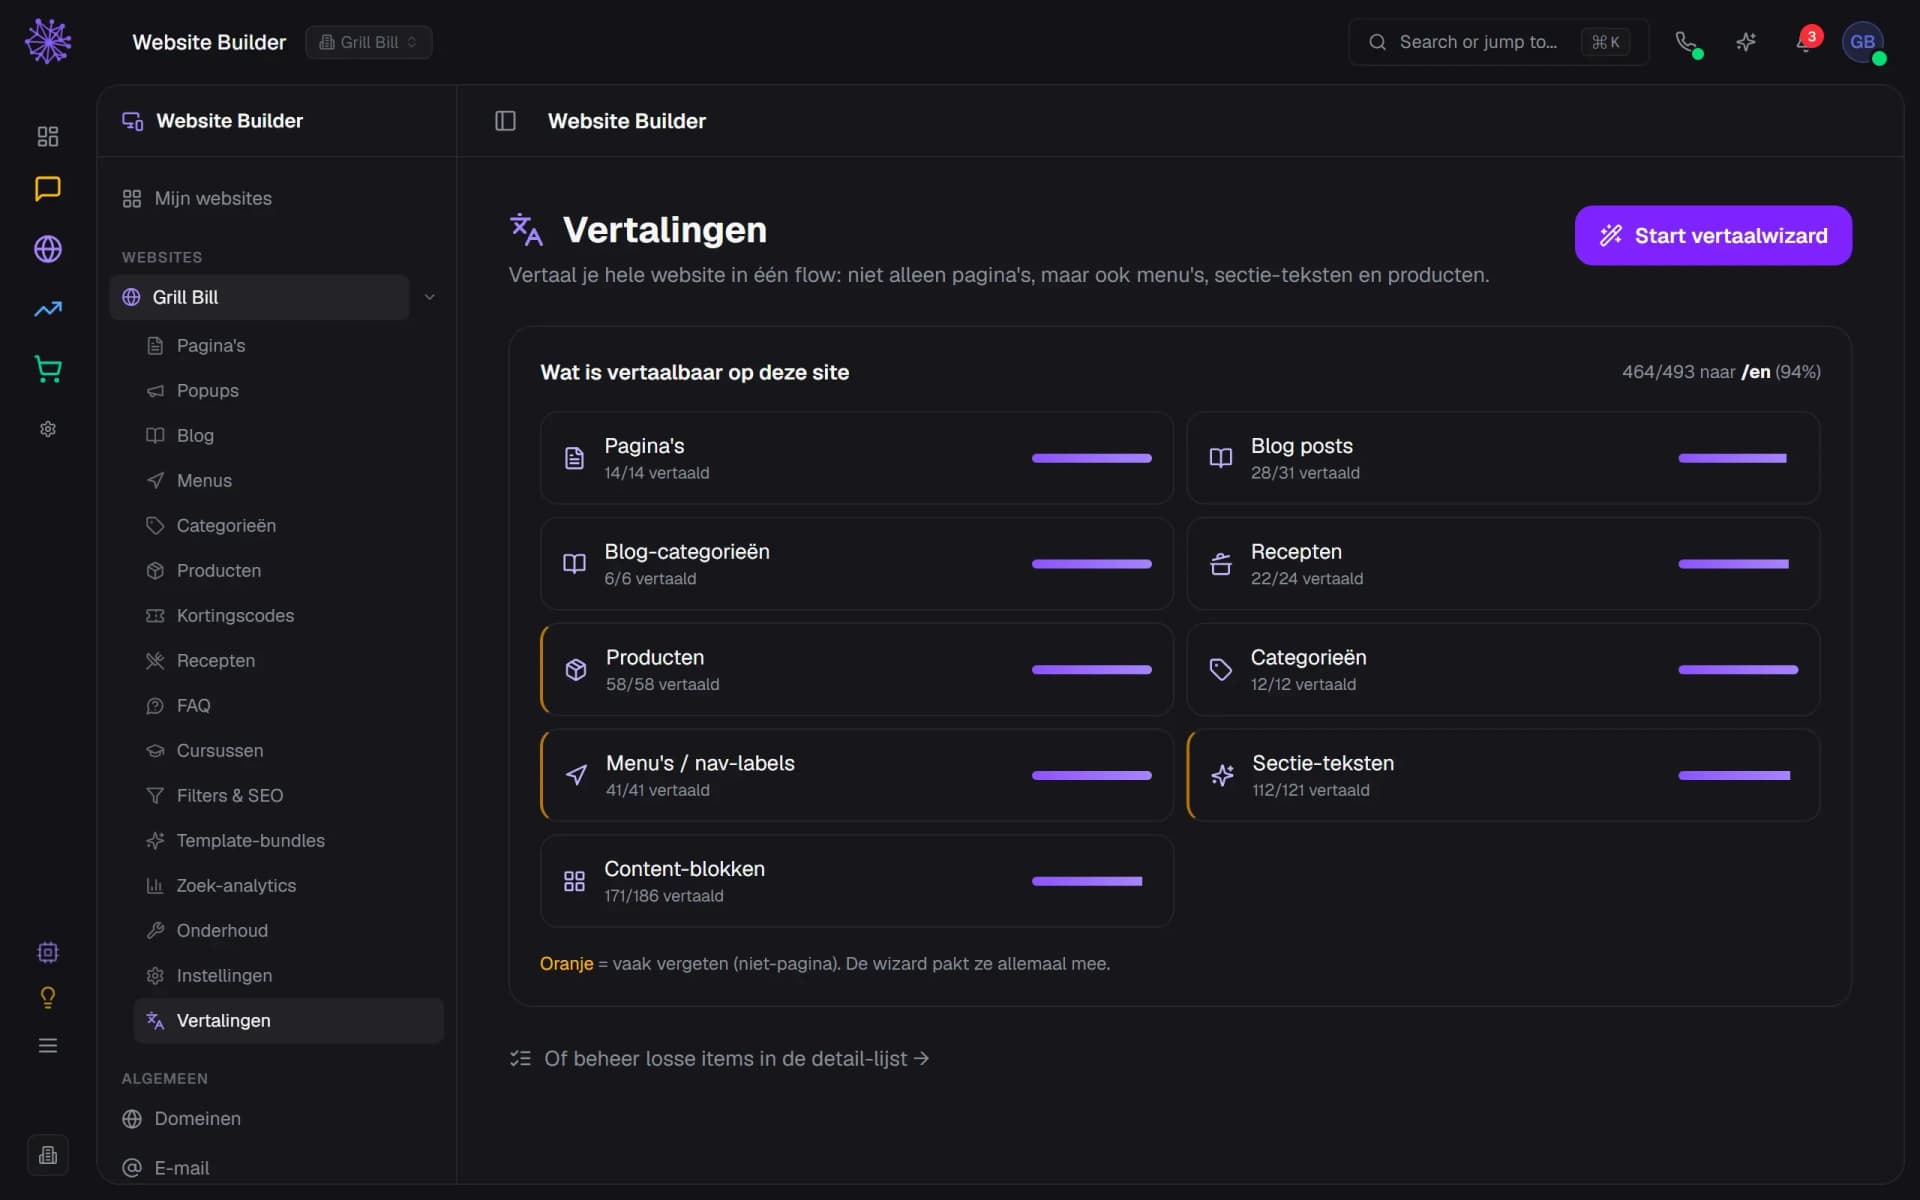Toggle the sidebar panel collapse icon
The width and height of the screenshot is (1920, 1200).
(505, 121)
